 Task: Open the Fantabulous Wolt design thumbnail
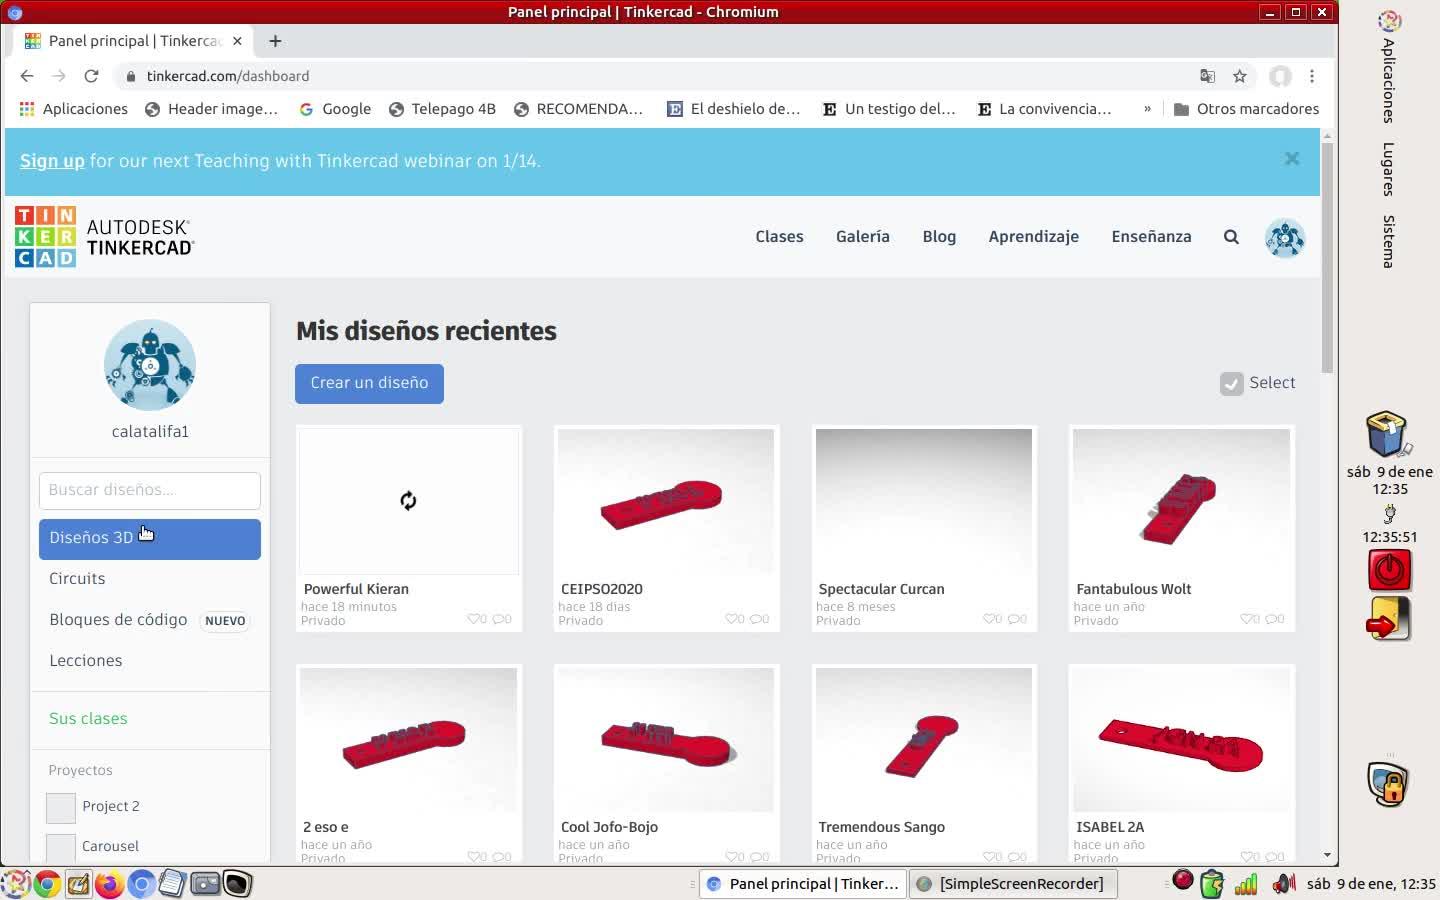pyautogui.click(x=1181, y=502)
